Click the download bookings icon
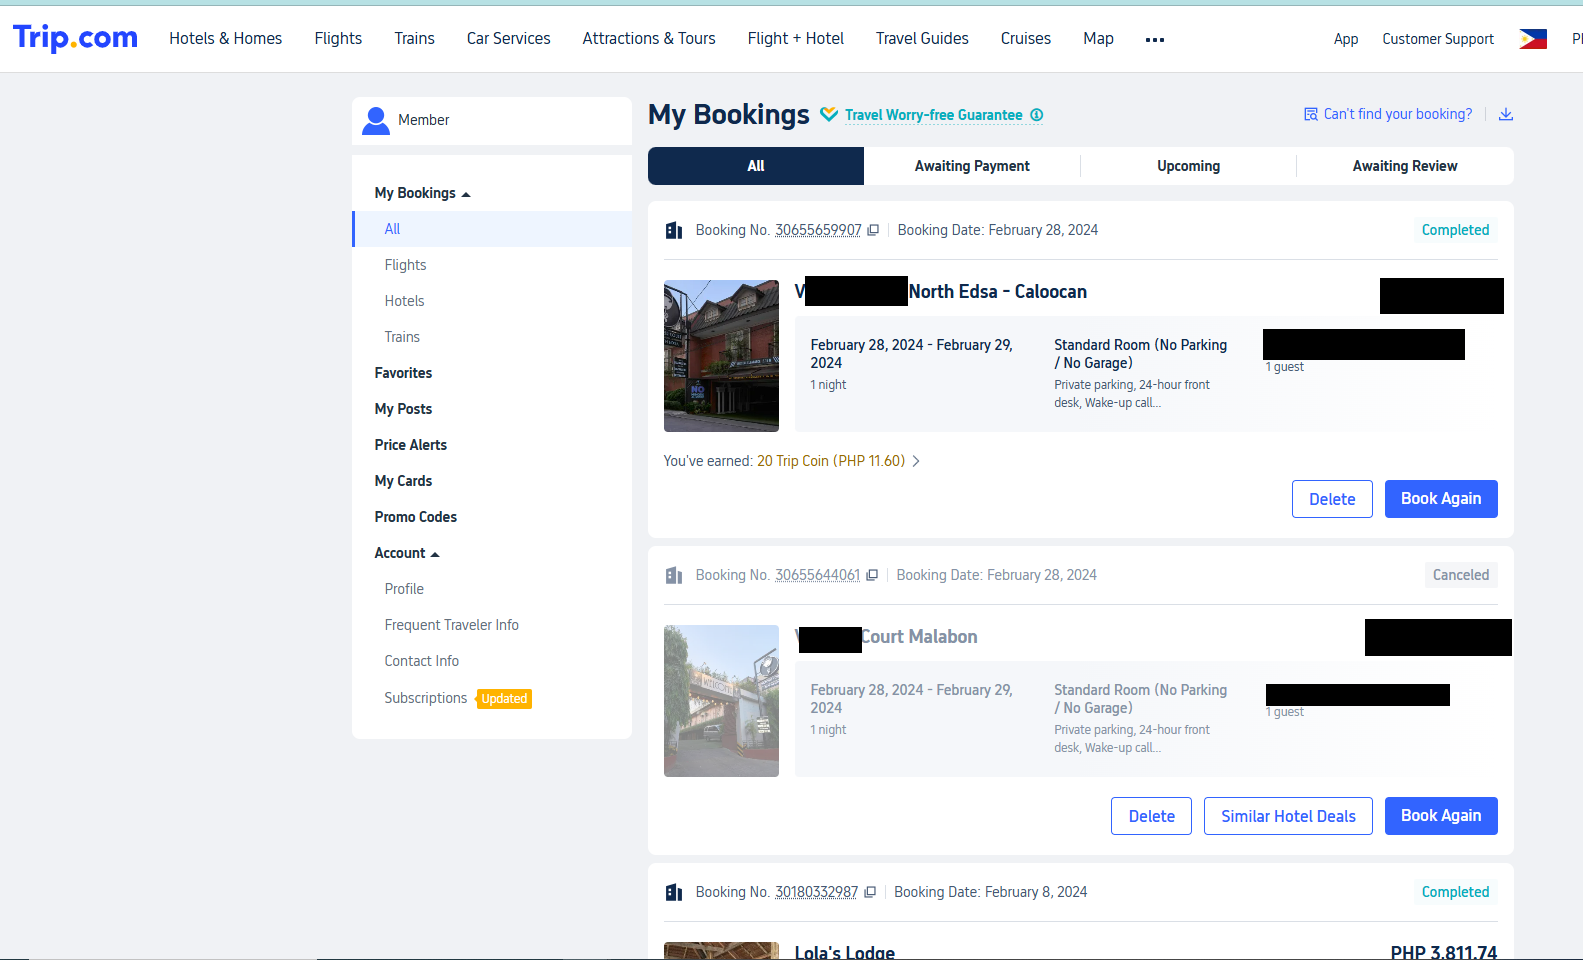The image size is (1583, 960). point(1506,114)
